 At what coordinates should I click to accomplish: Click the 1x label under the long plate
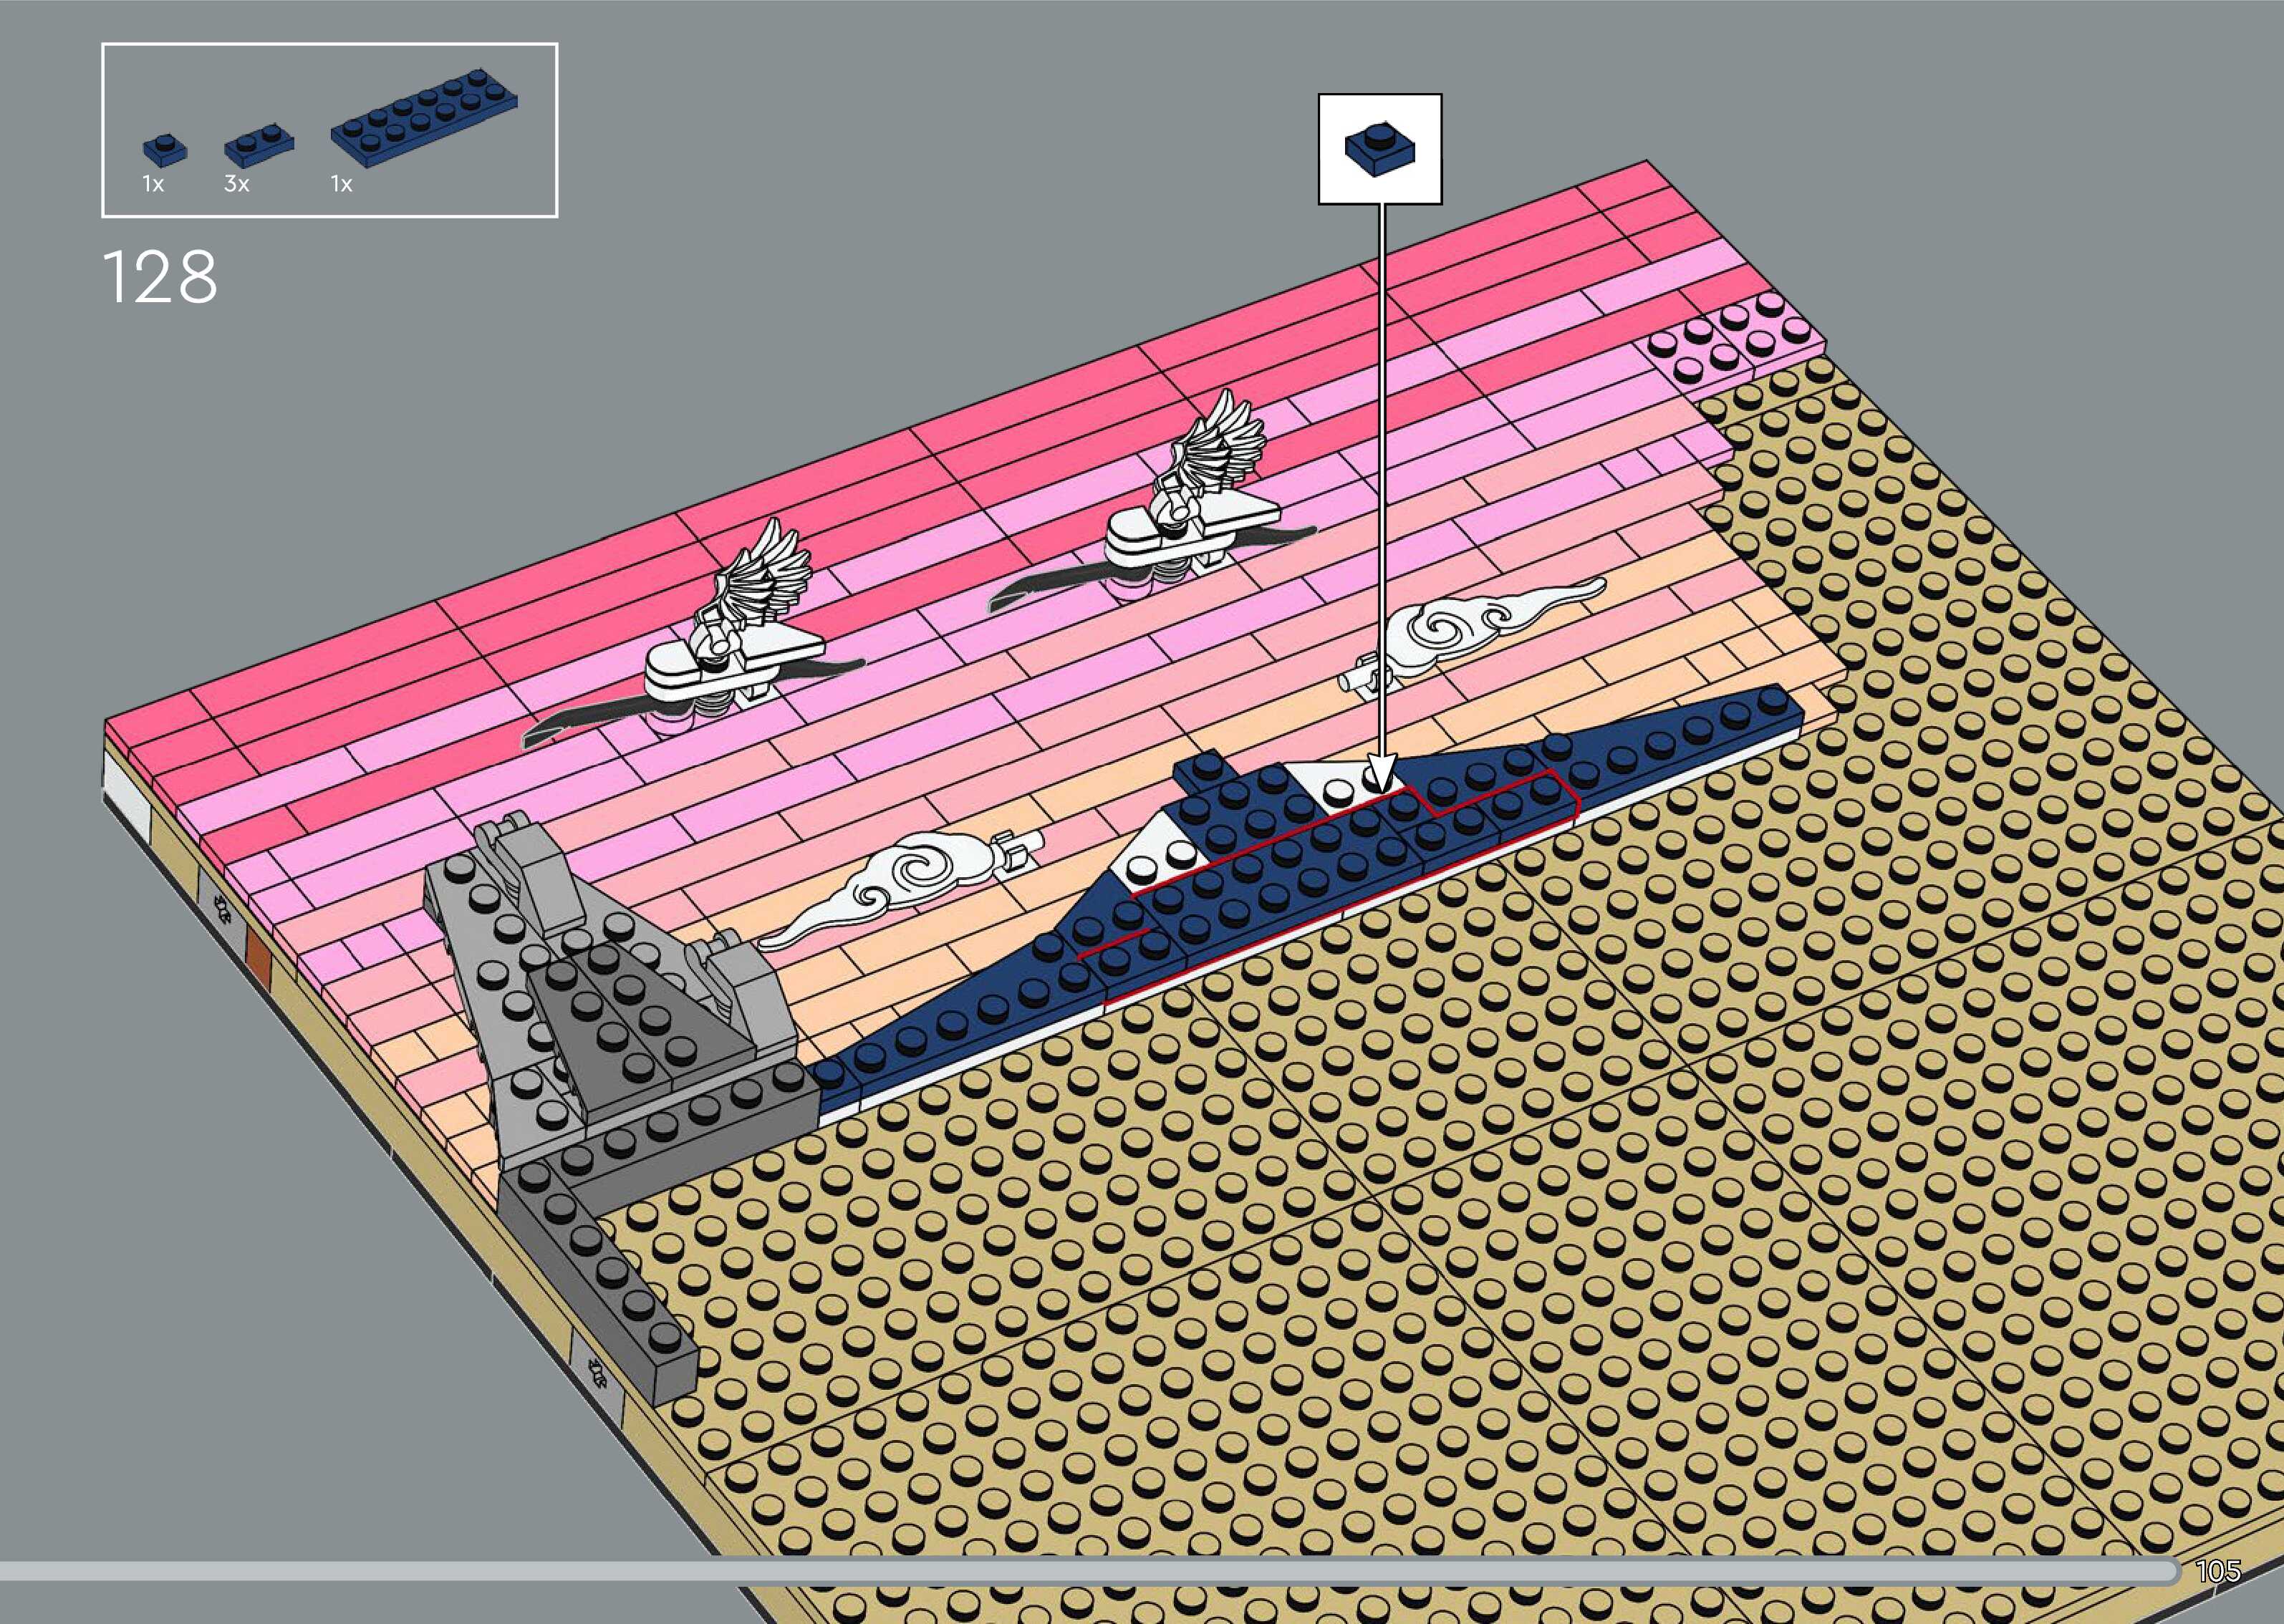(x=342, y=185)
